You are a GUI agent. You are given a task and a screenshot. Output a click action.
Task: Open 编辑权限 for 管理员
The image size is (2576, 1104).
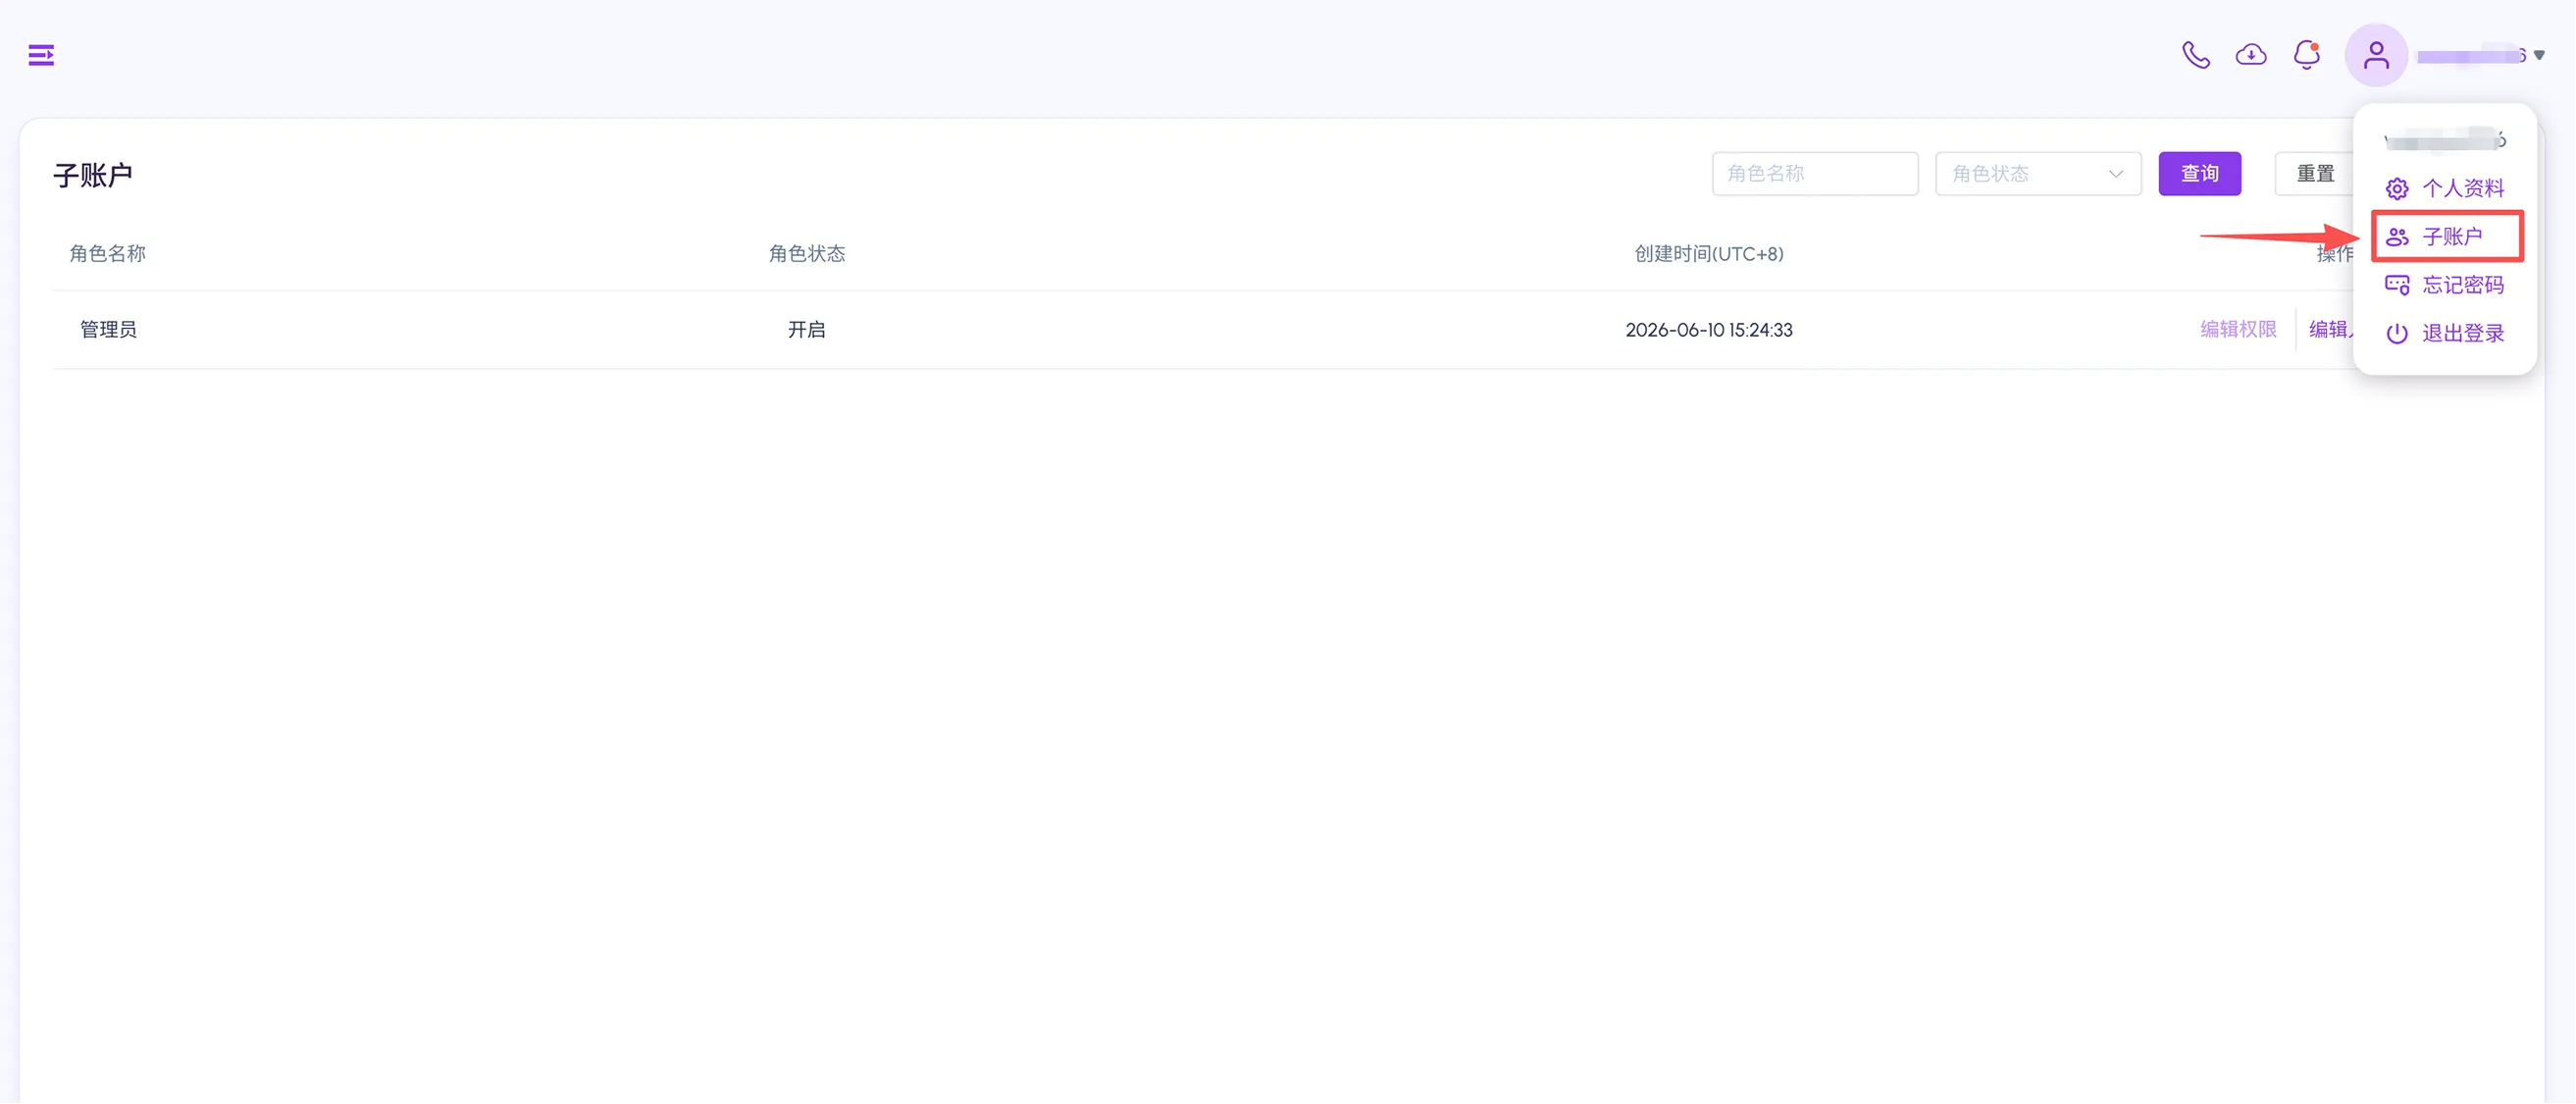pos(2237,330)
